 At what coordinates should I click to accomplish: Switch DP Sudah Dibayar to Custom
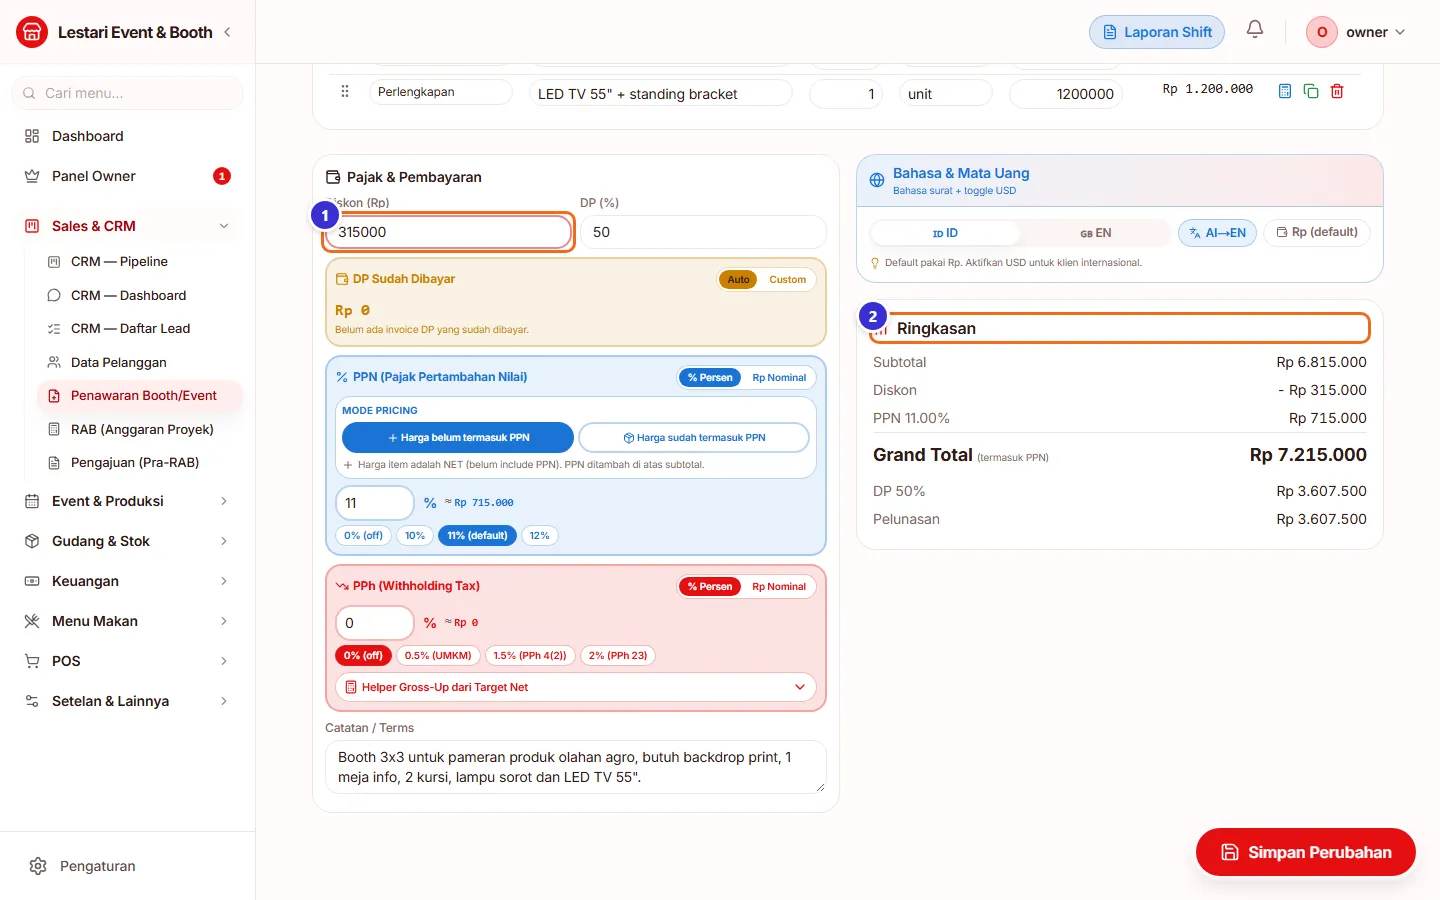[787, 280]
